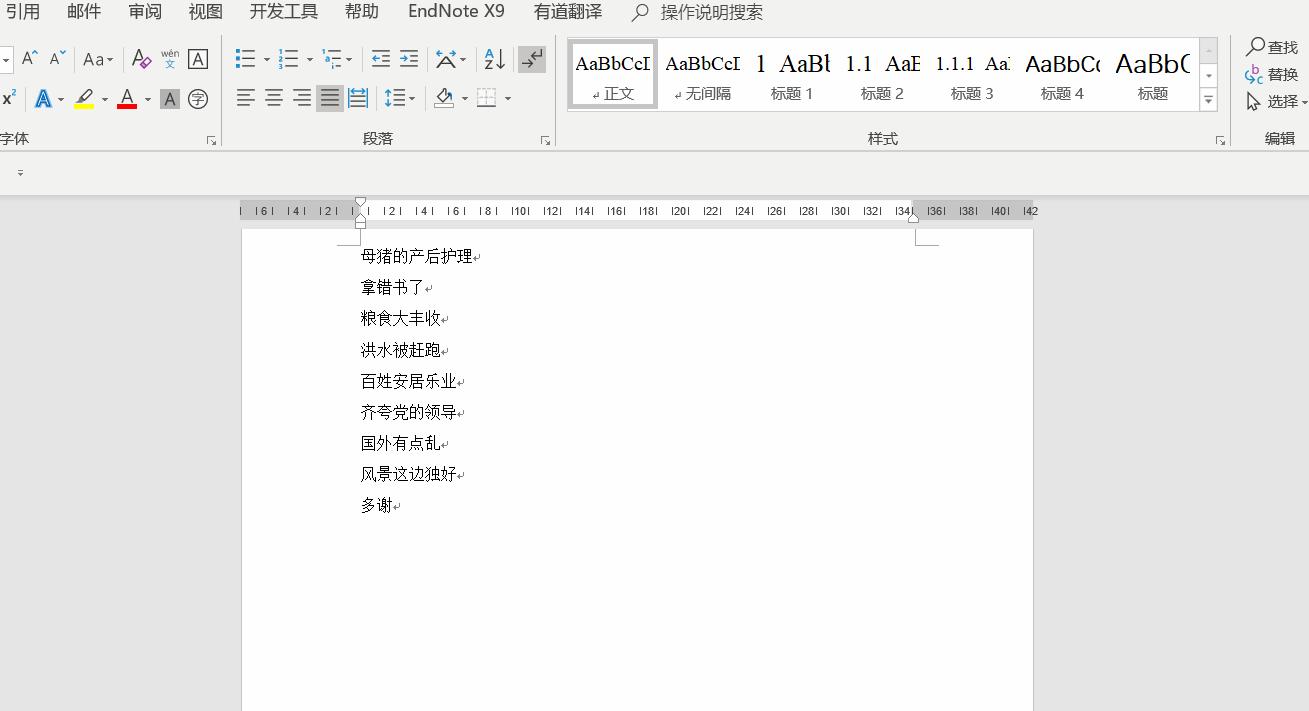Open the line spacing dropdown
The width and height of the screenshot is (1309, 711).
399,97
